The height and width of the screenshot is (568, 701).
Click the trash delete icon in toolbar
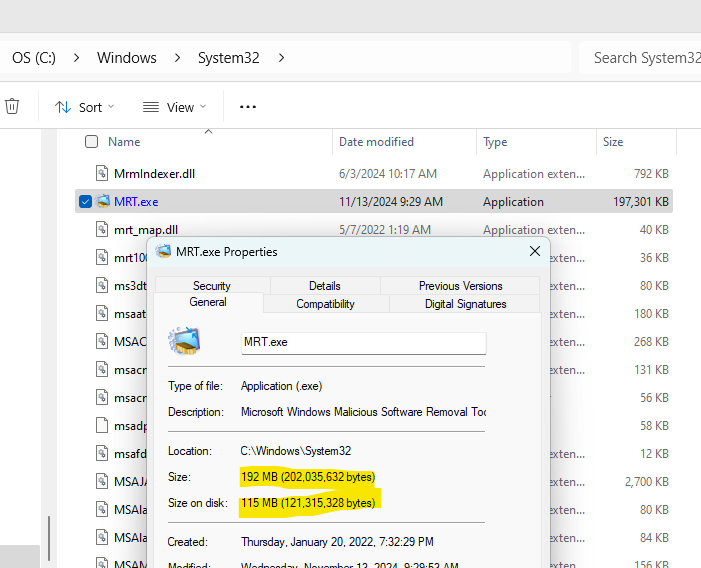[12, 106]
